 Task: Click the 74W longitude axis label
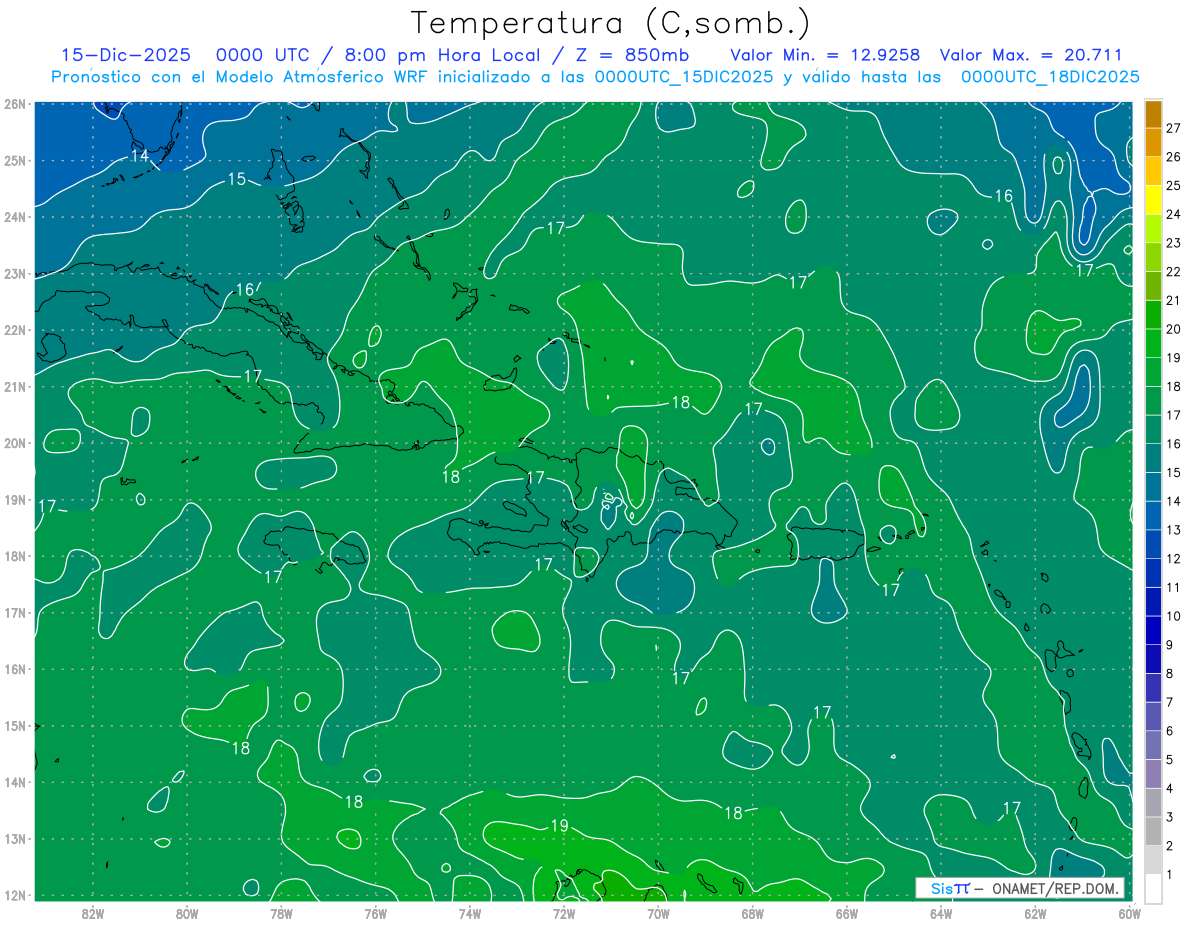pyautogui.click(x=470, y=912)
